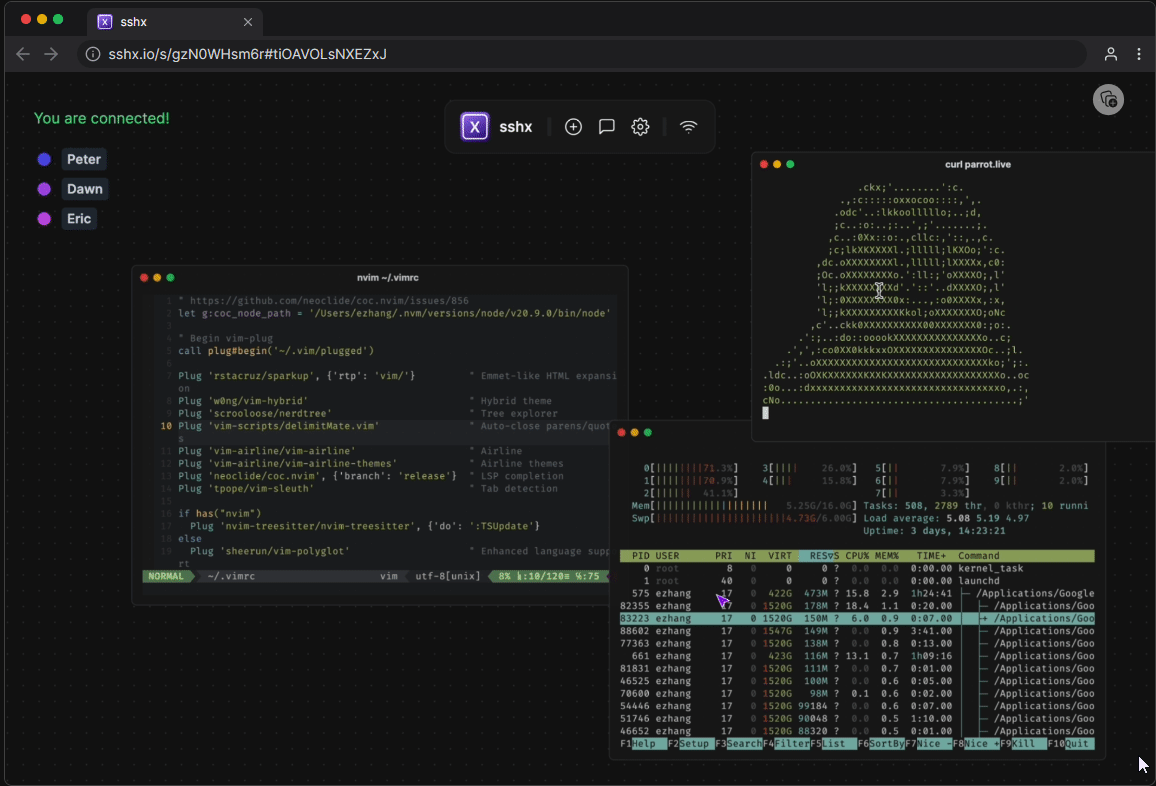
Task: Create a new terminal with plus icon
Action: [573, 127]
